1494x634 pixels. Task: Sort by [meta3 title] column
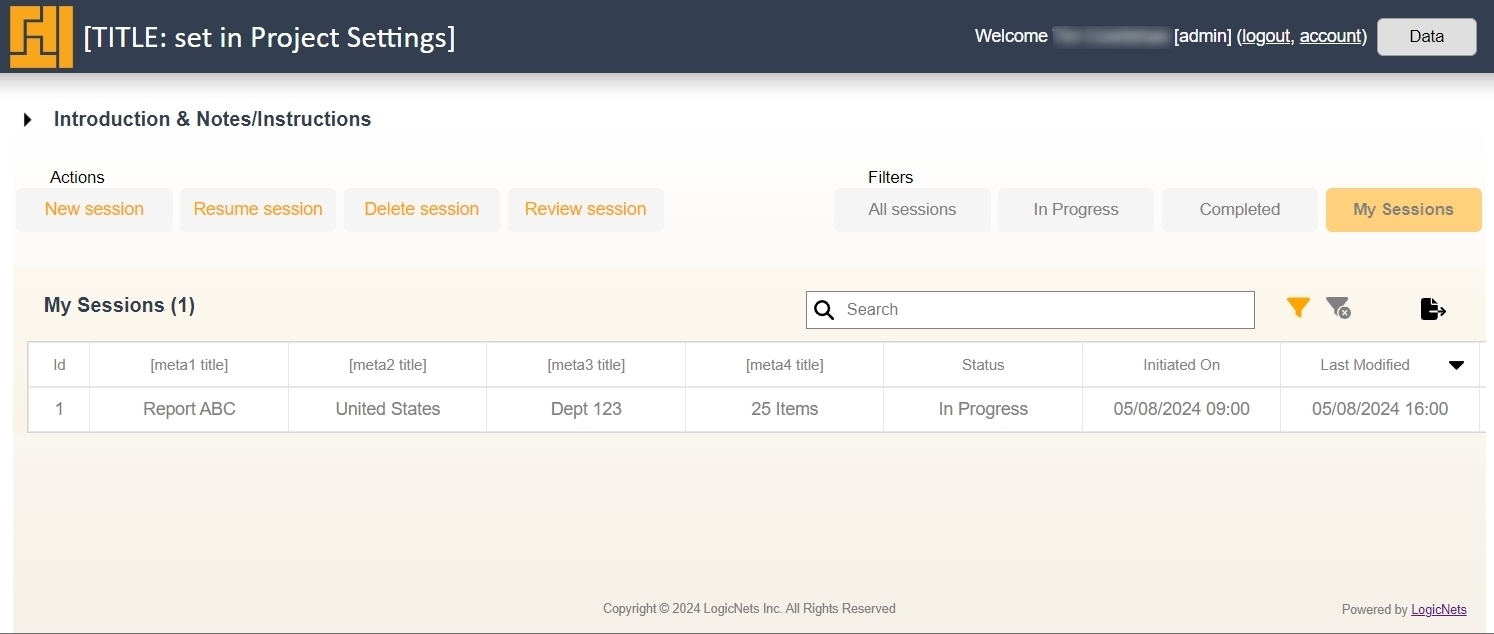pos(586,365)
